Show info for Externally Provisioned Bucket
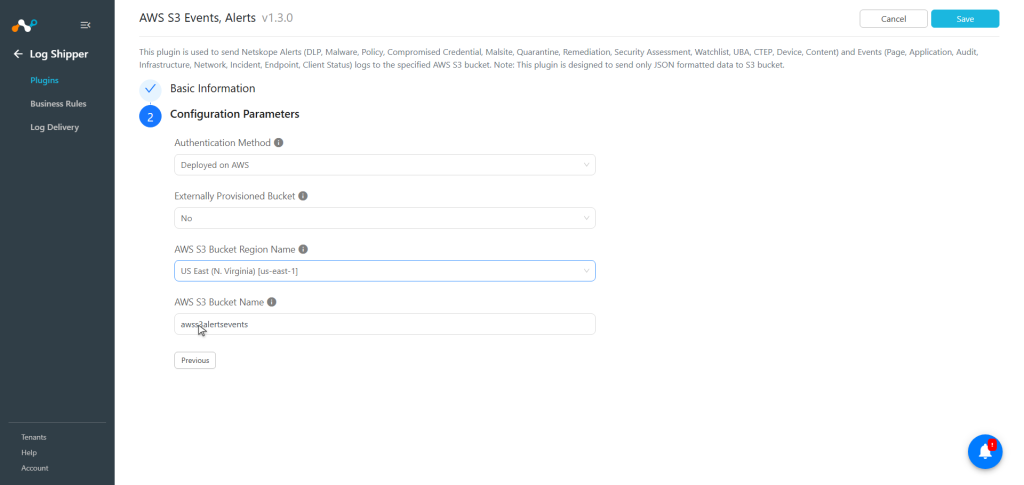 click(x=303, y=196)
